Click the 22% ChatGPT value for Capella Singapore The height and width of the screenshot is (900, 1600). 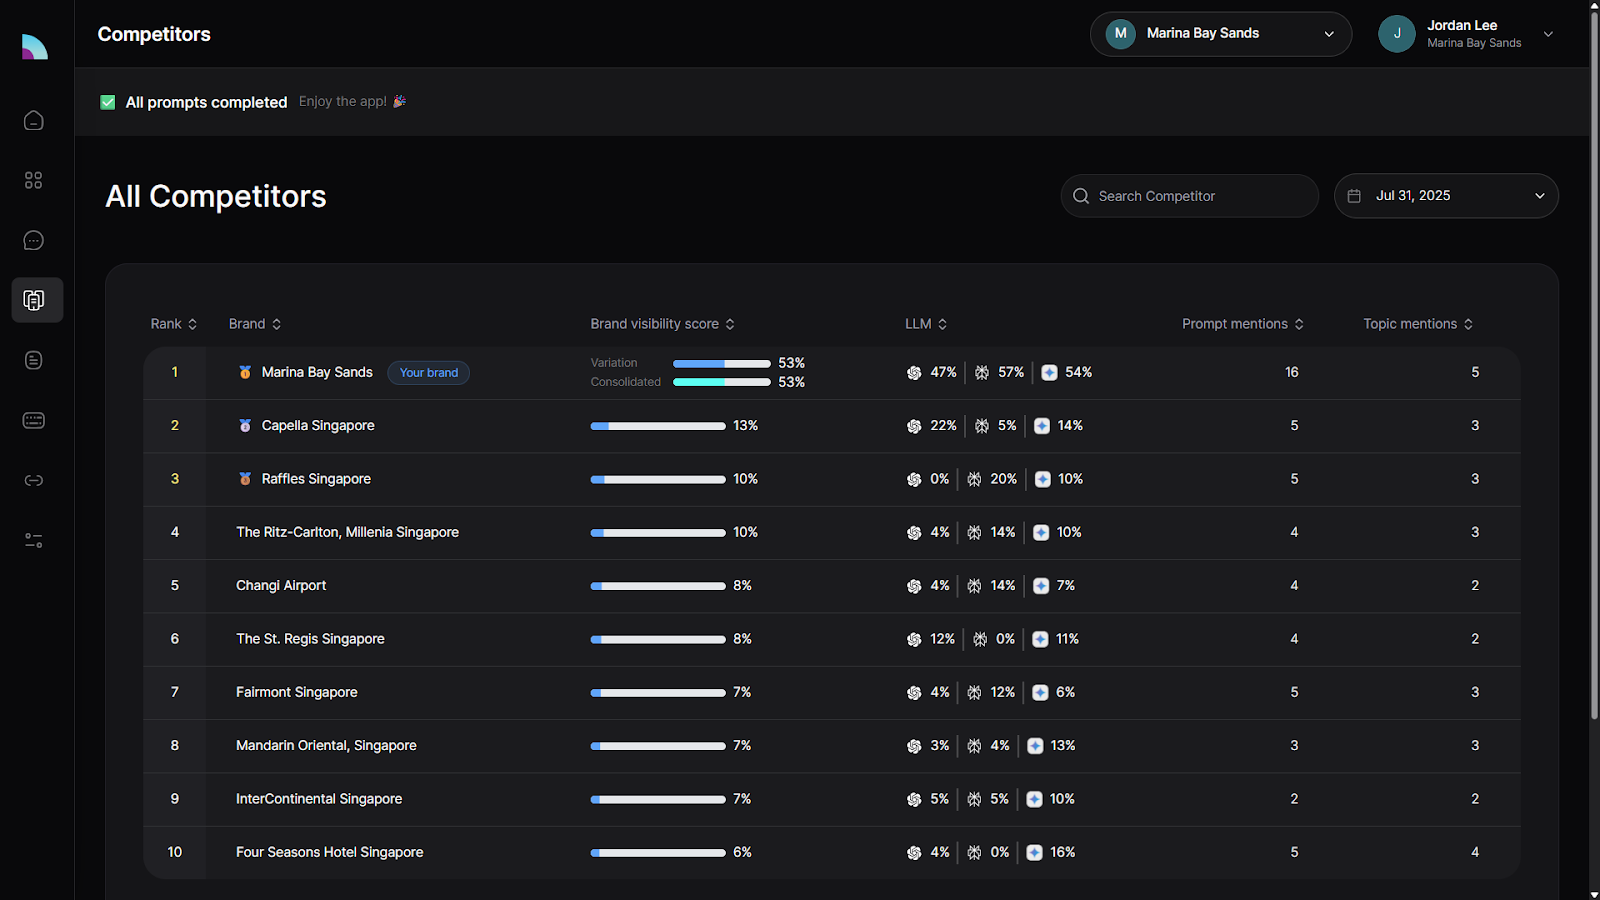pyautogui.click(x=943, y=426)
